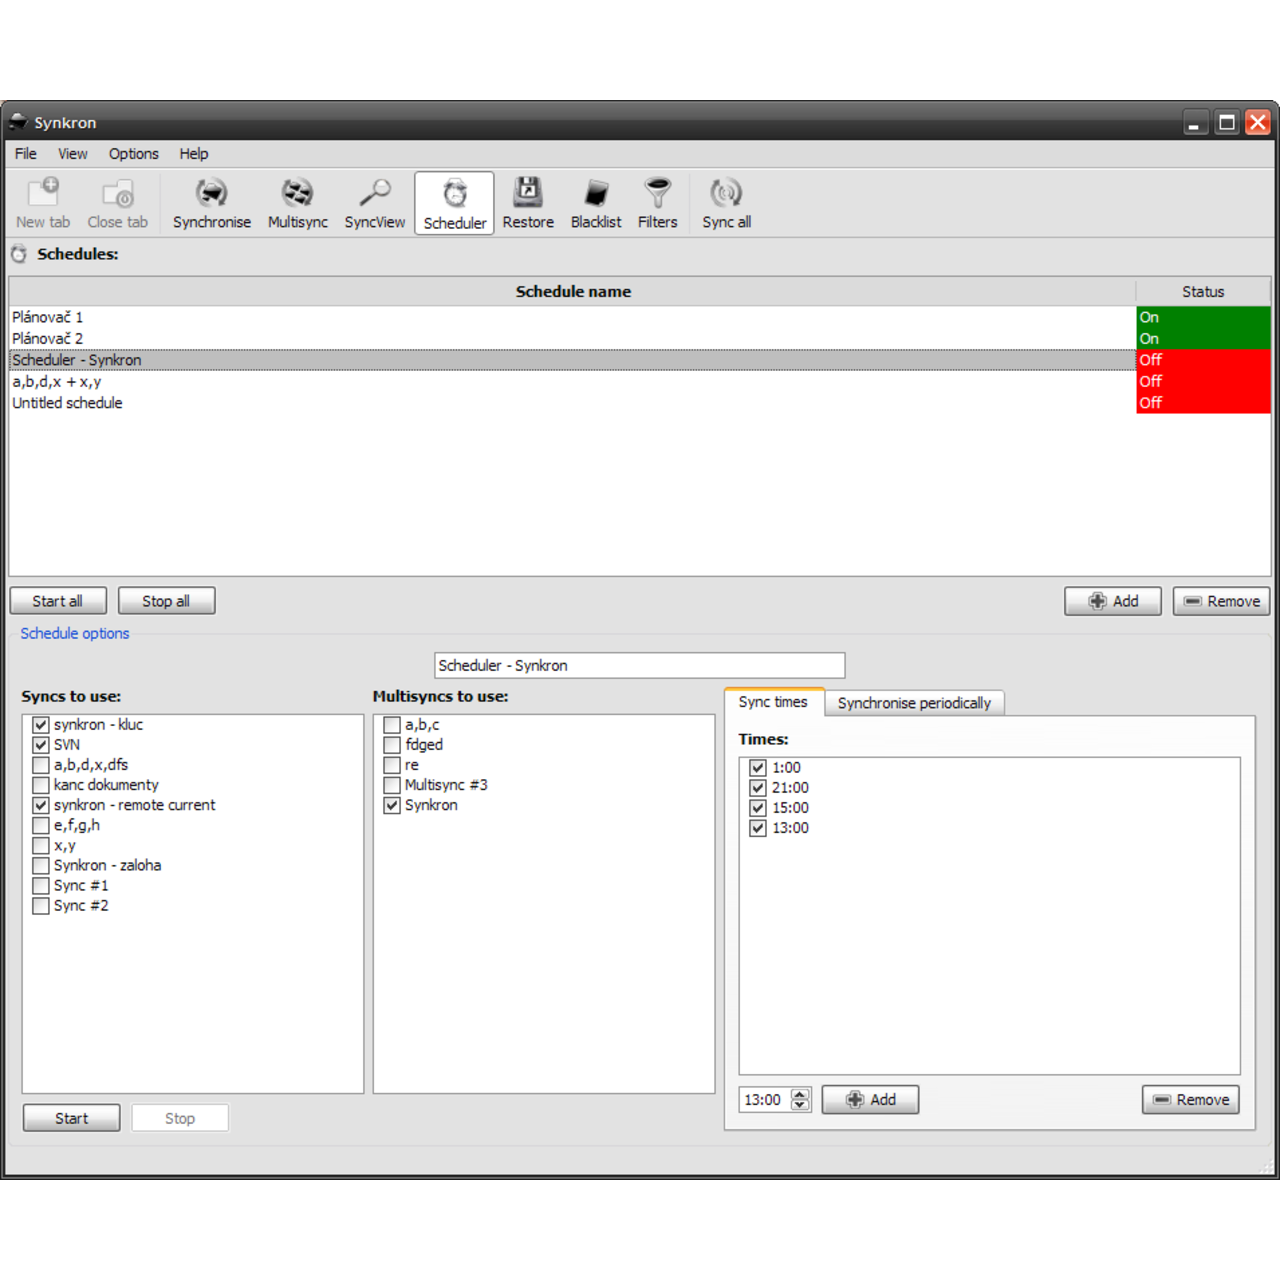
Task: Run Sync all from the toolbar
Action: point(726,202)
